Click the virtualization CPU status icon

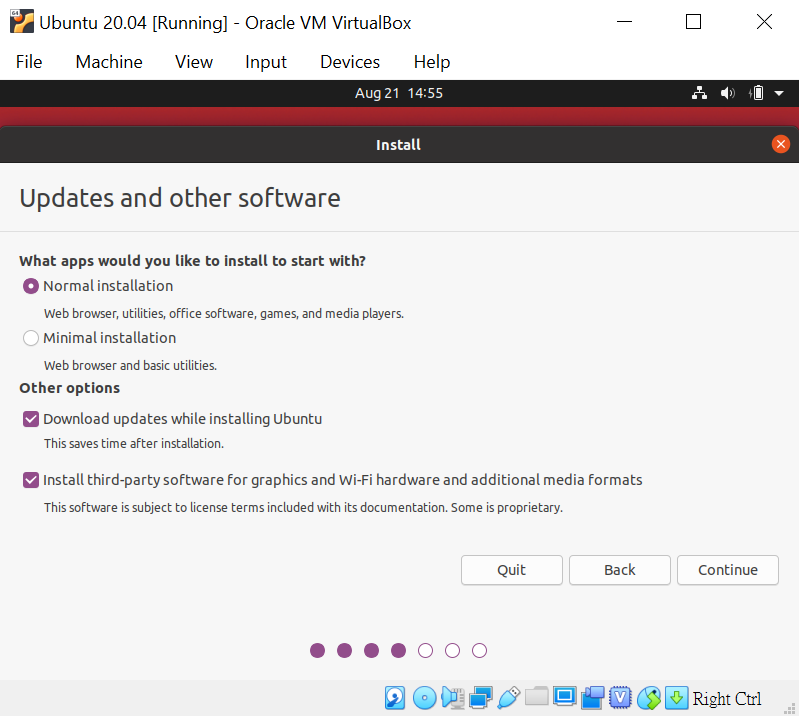pyautogui.click(x=620, y=698)
